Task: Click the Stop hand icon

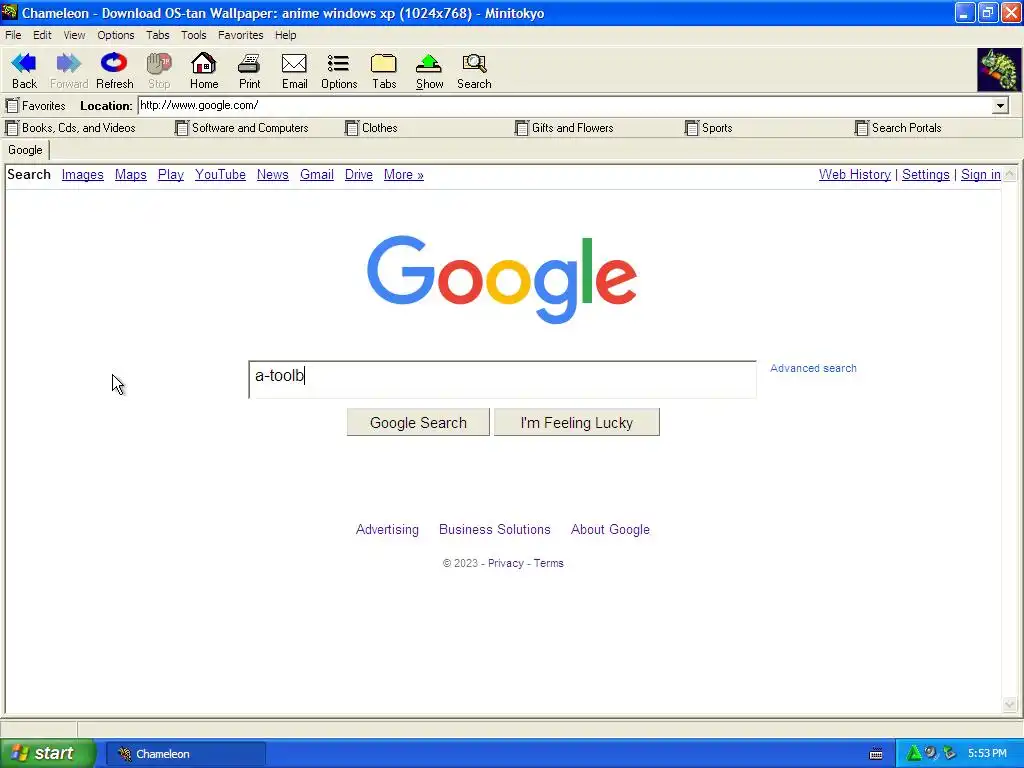Action: [x=159, y=63]
